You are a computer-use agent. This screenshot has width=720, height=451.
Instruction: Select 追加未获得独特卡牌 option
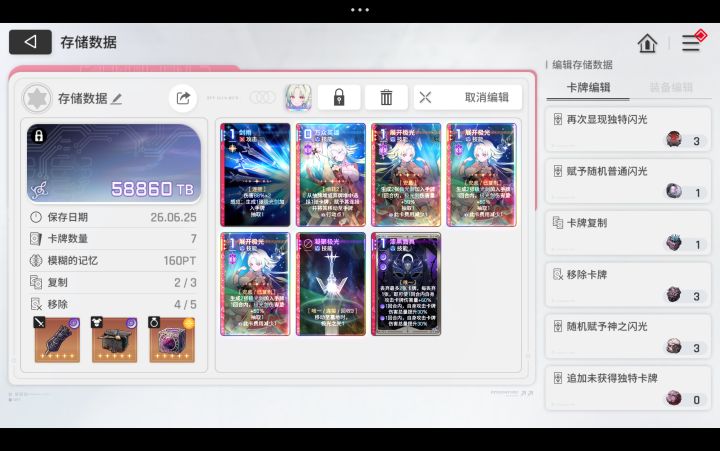coord(628,389)
